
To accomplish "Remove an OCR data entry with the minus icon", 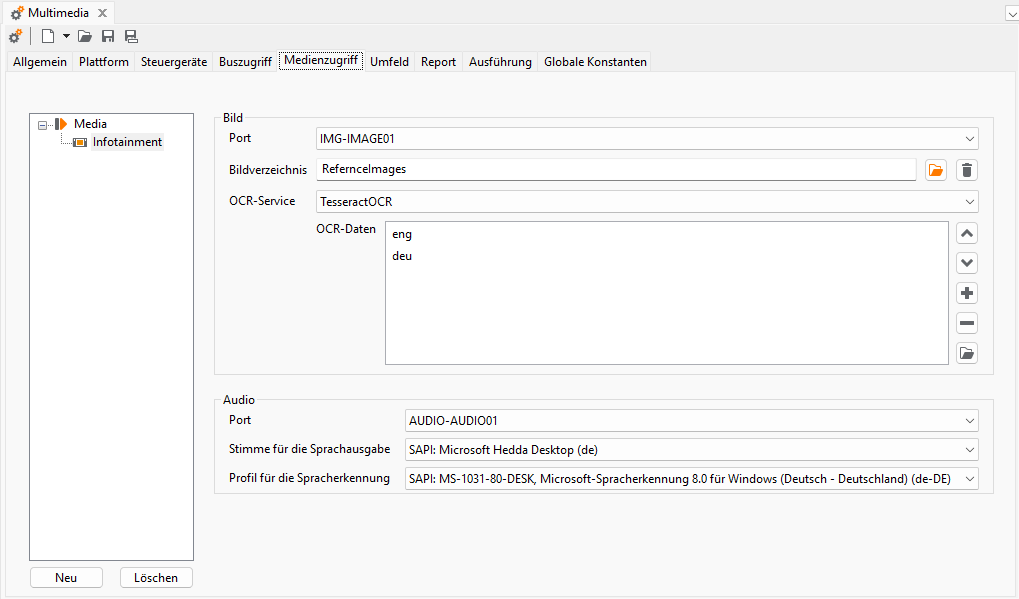I will coord(967,323).
